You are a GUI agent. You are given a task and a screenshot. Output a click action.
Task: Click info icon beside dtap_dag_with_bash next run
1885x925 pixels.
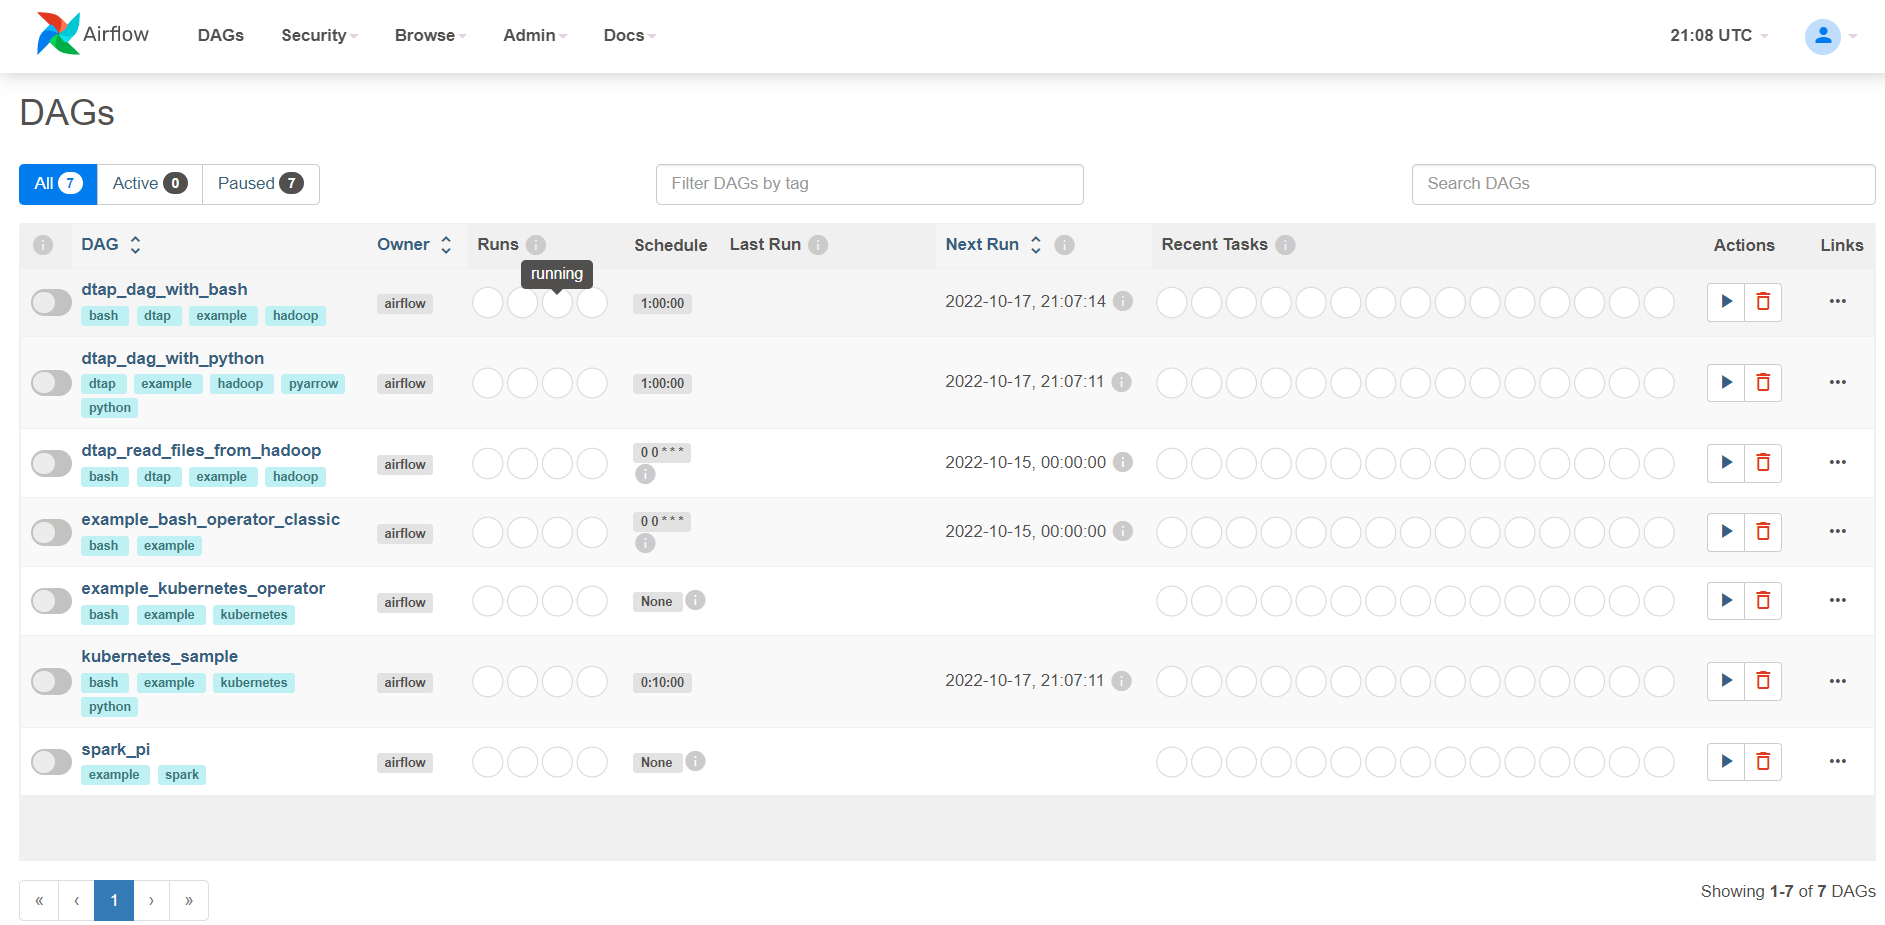(1123, 301)
